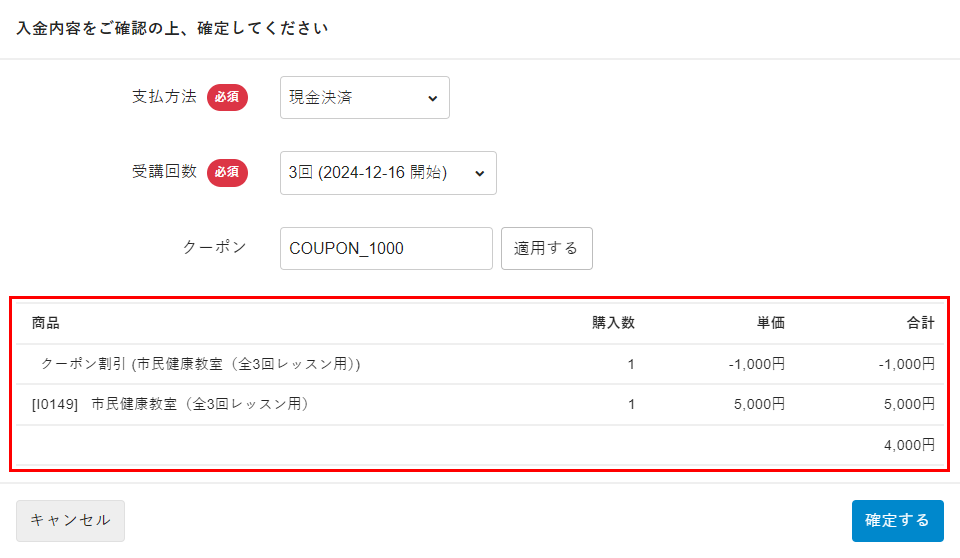
Task: Click the 必須 badge beside 受講回数
Action: coord(227,173)
